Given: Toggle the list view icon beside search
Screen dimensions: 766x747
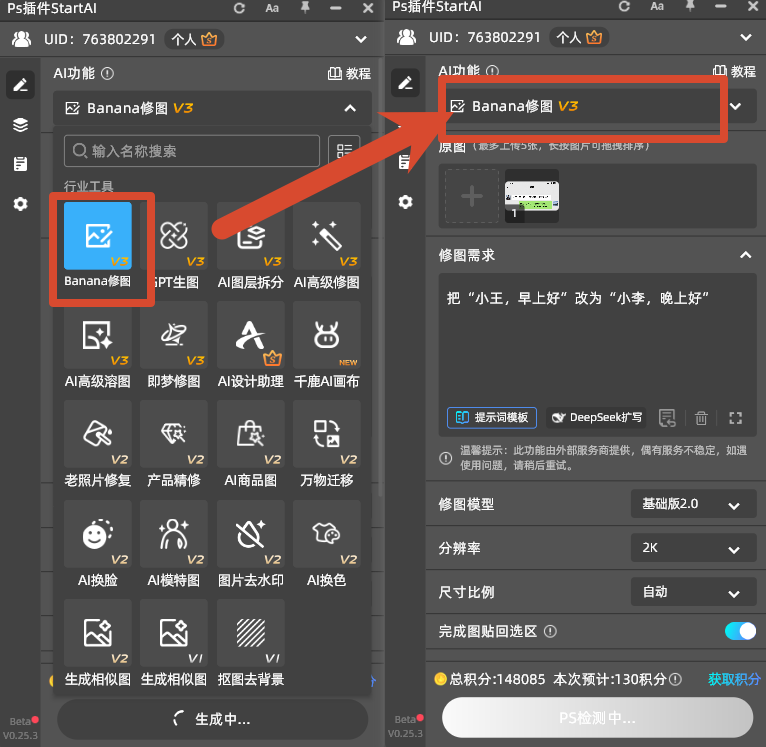Looking at the screenshot, I should point(344,151).
